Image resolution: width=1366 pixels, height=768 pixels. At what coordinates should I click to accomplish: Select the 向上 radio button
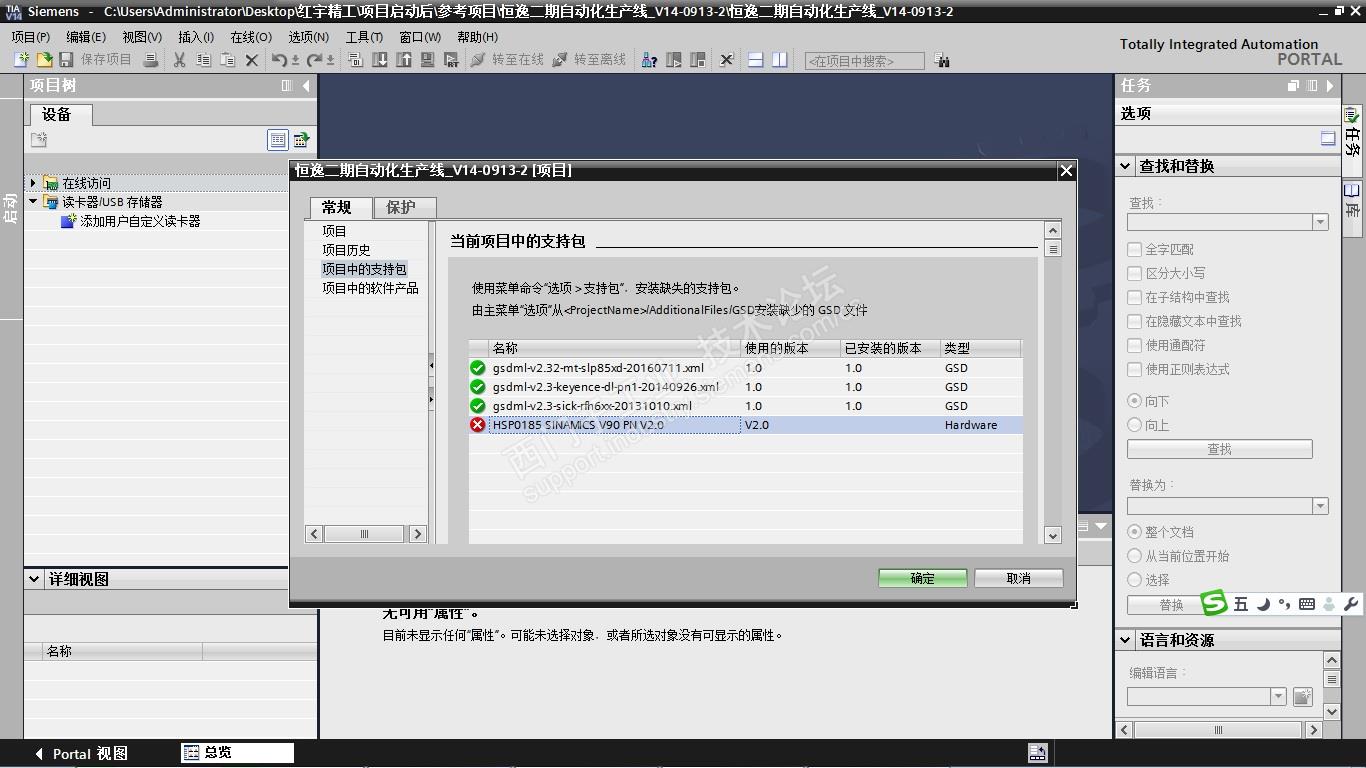coord(1135,425)
